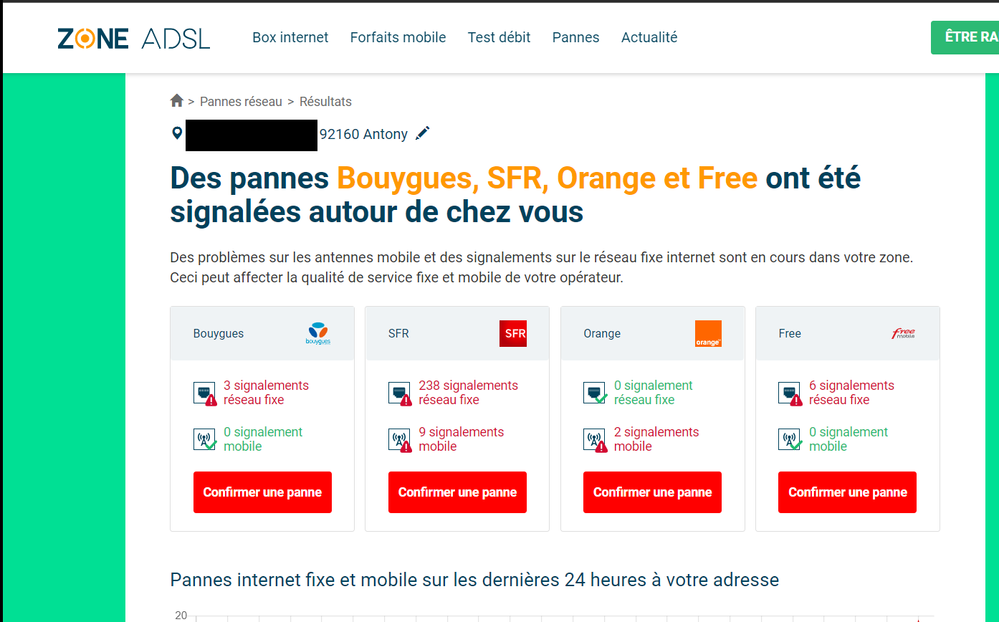Click the location pin icon beside address

tap(177, 133)
